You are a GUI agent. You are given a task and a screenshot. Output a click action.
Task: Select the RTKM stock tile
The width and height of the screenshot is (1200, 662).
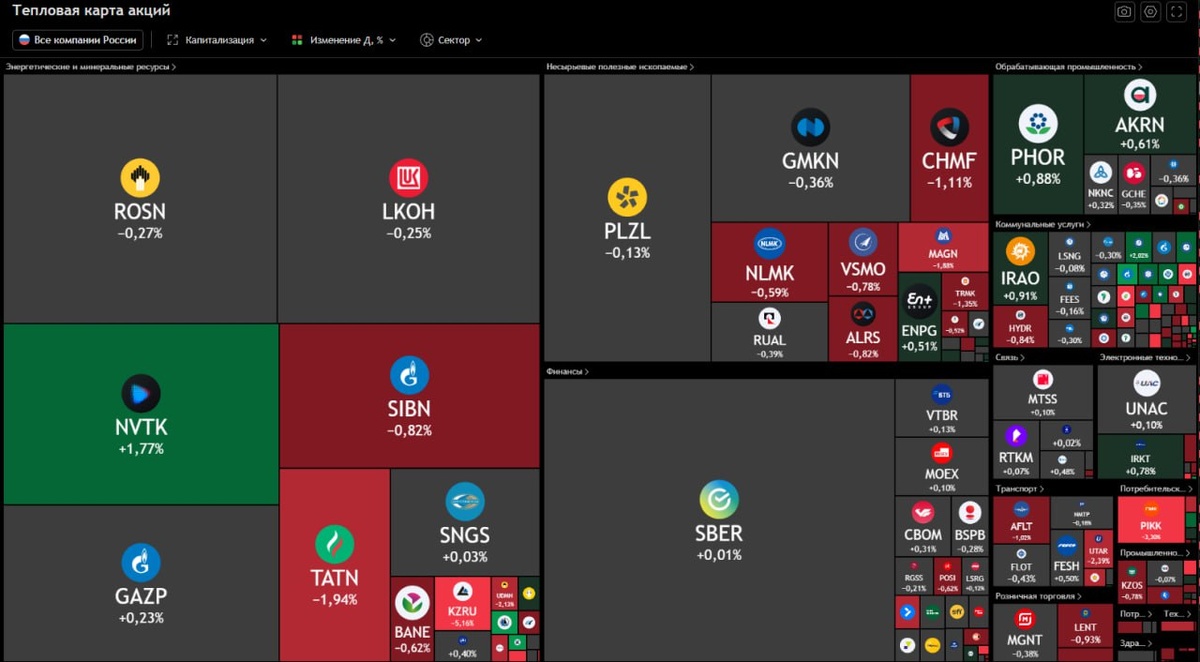[x=1016, y=449]
